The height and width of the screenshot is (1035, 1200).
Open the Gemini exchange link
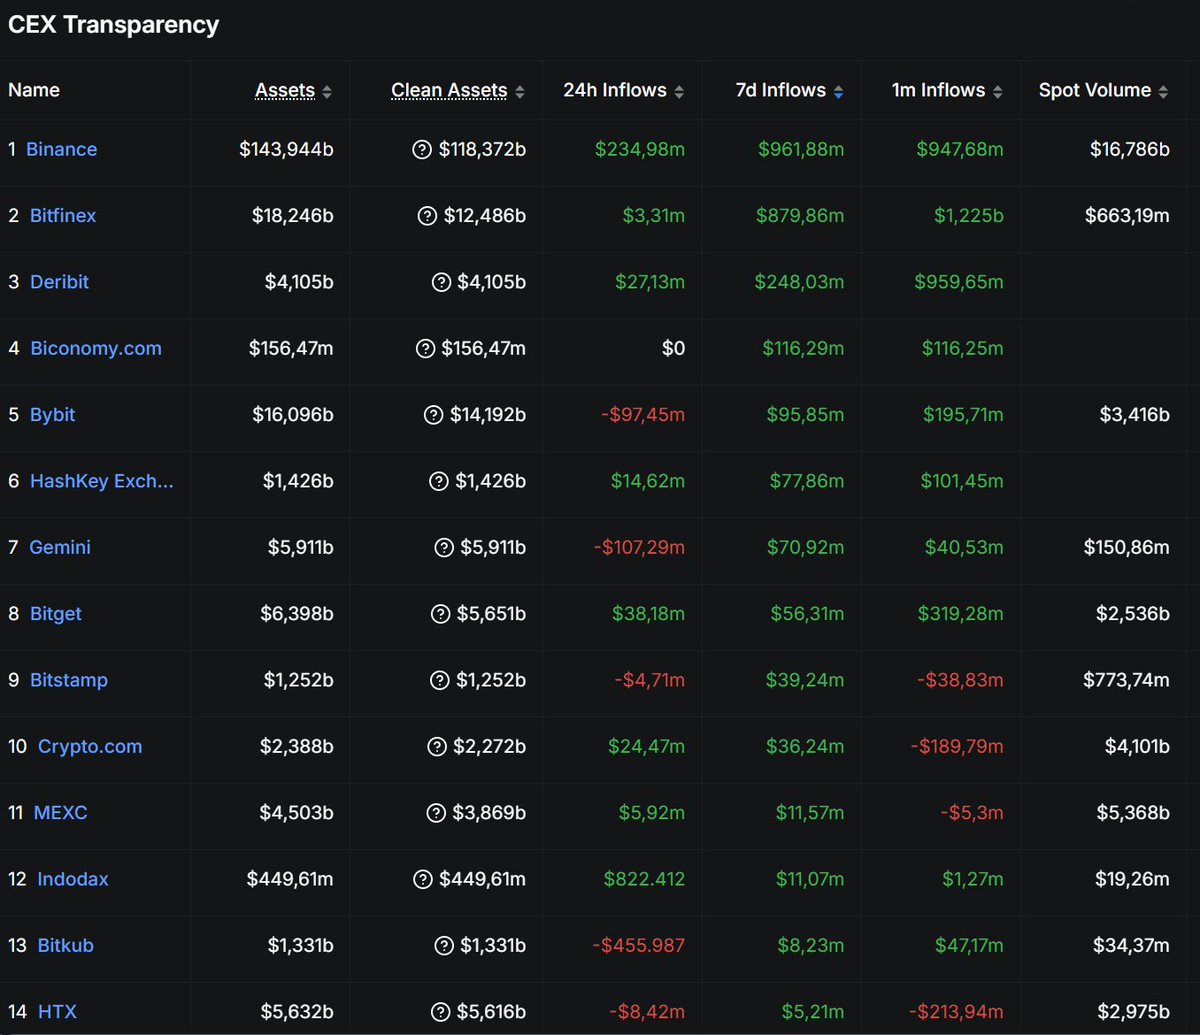click(x=59, y=547)
